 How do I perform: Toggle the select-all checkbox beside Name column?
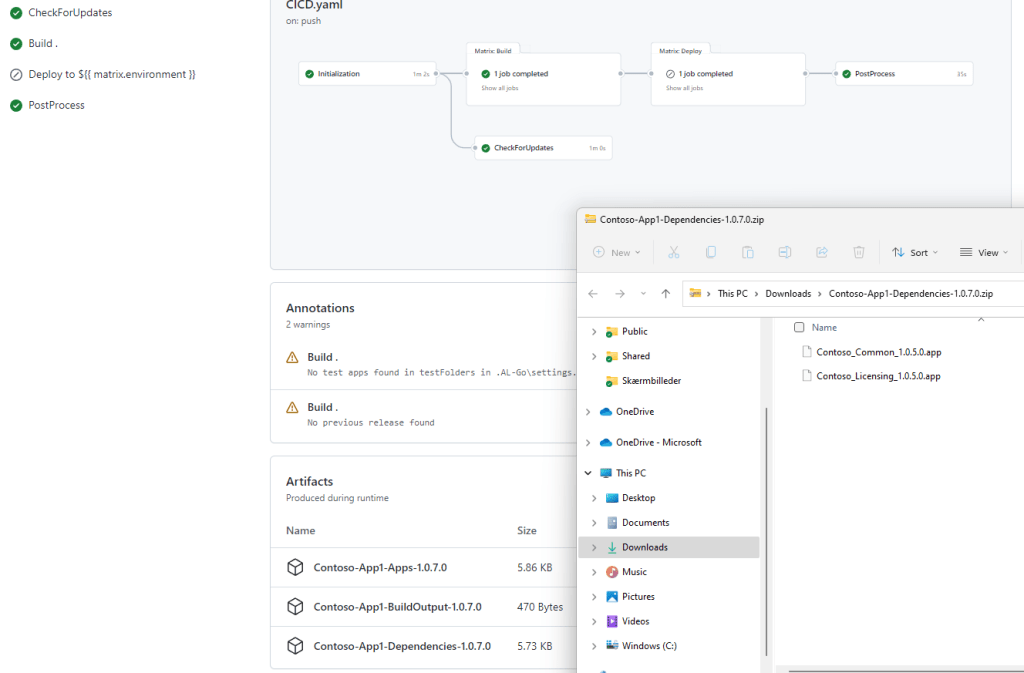[799, 328]
